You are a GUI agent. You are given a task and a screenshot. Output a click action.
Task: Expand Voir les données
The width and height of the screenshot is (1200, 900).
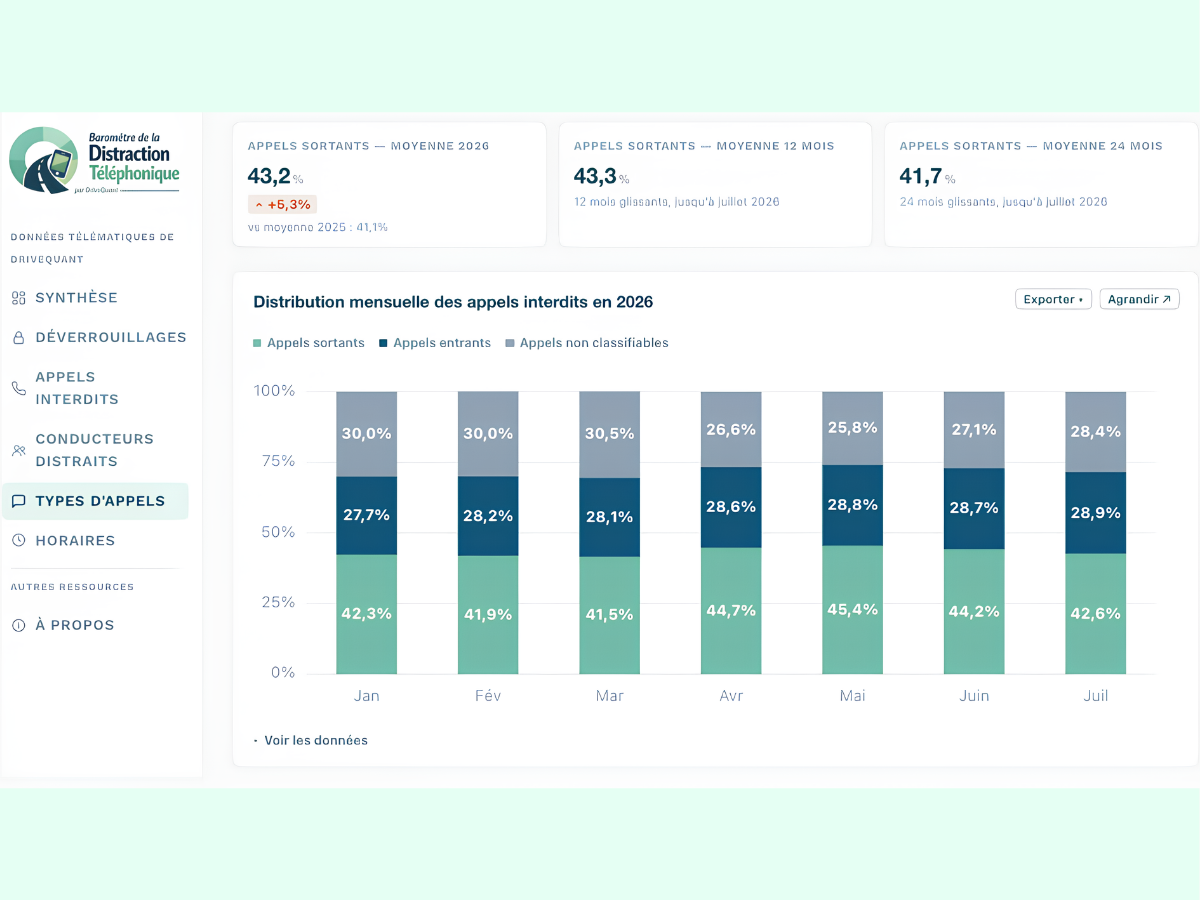click(x=311, y=741)
